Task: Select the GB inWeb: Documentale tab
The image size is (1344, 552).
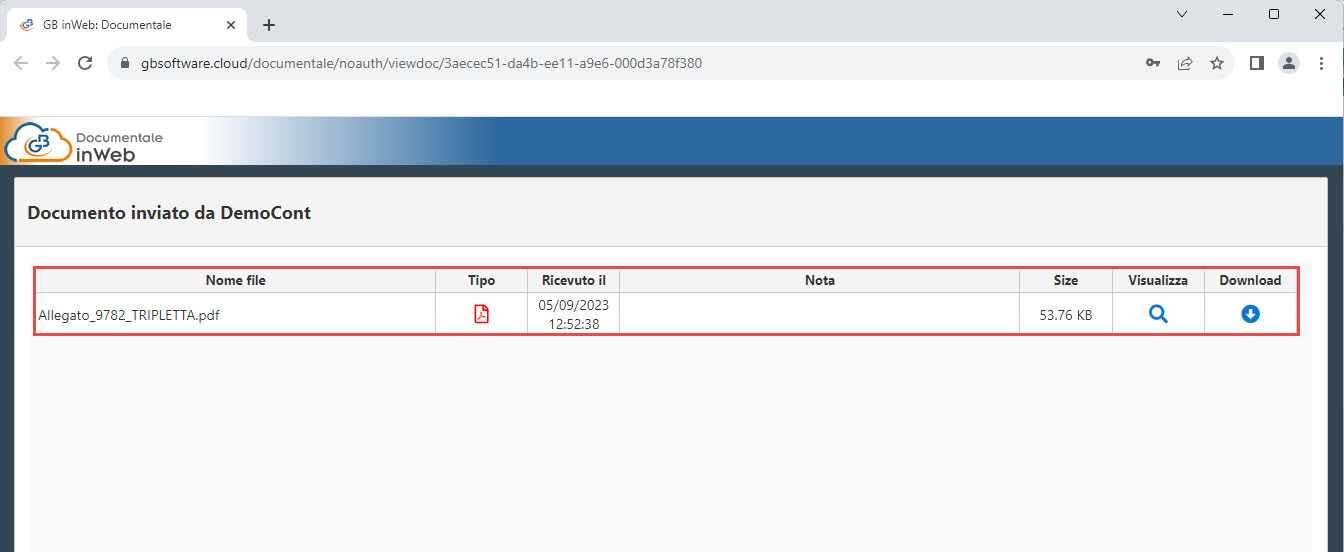Action: (110, 24)
